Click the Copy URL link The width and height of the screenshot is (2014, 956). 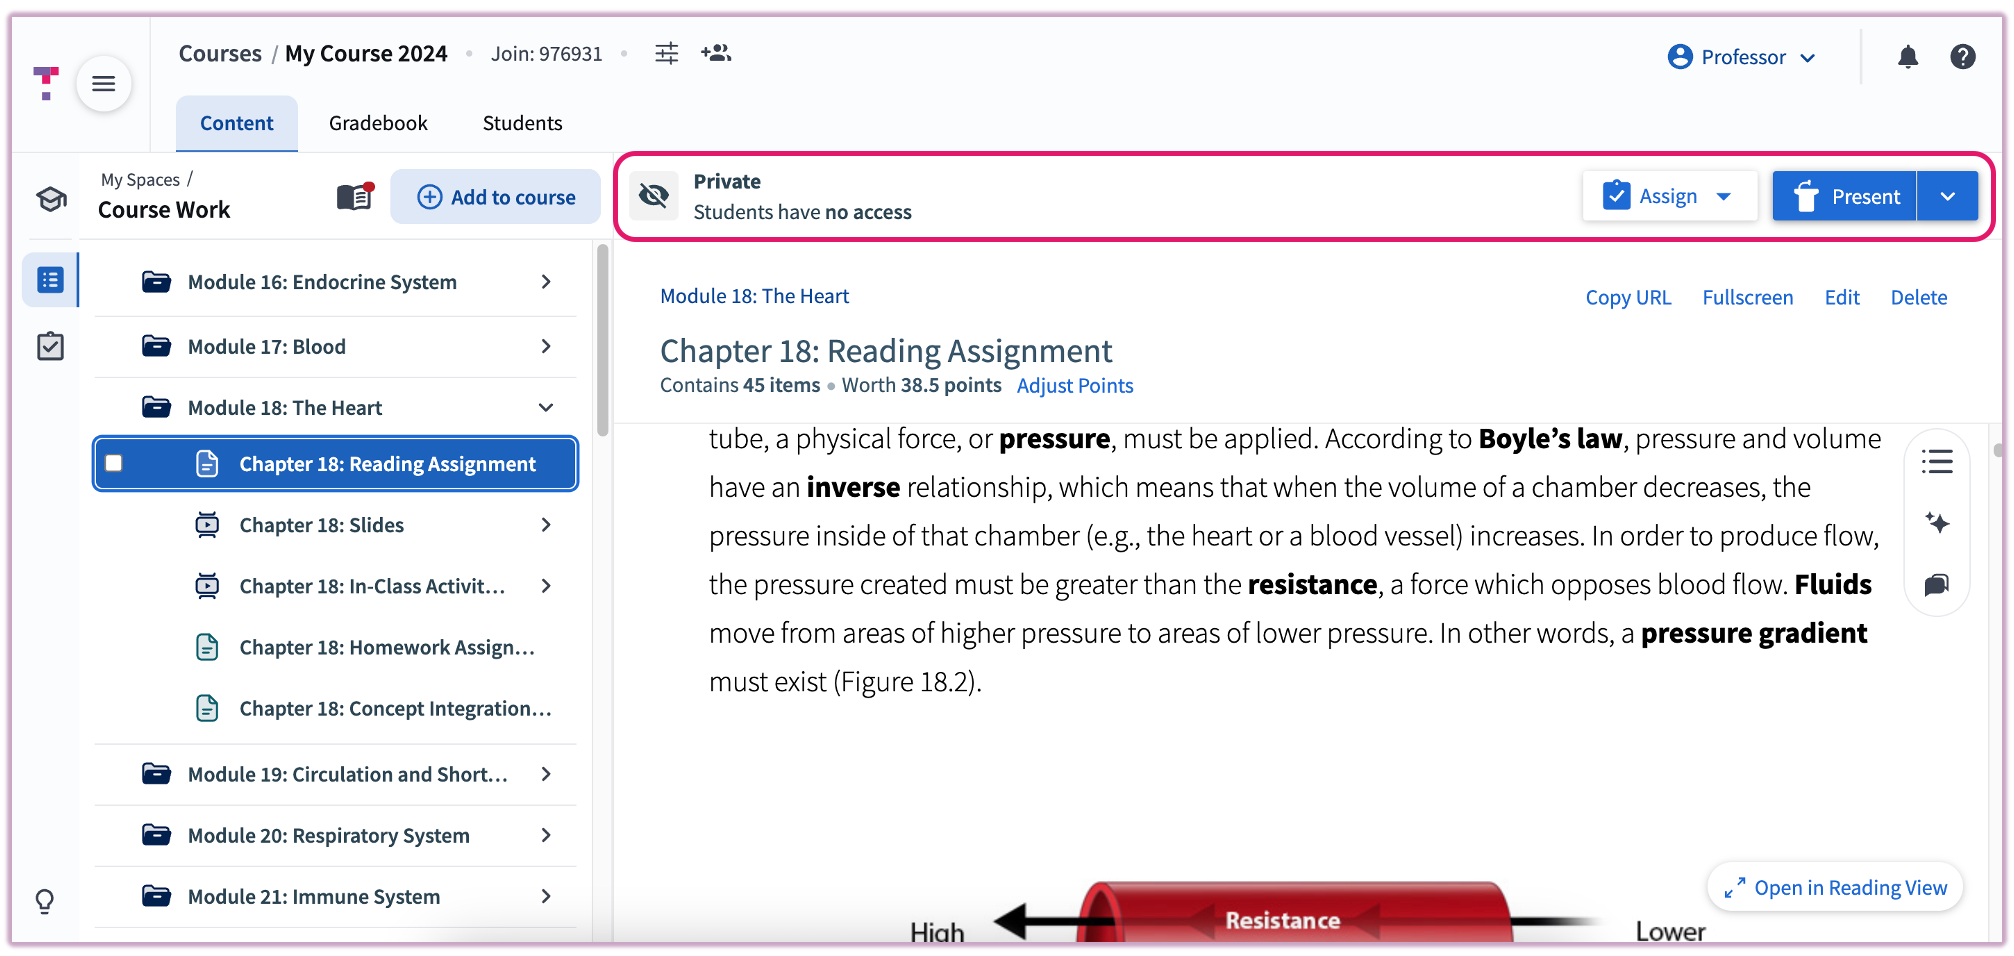pyautogui.click(x=1628, y=297)
